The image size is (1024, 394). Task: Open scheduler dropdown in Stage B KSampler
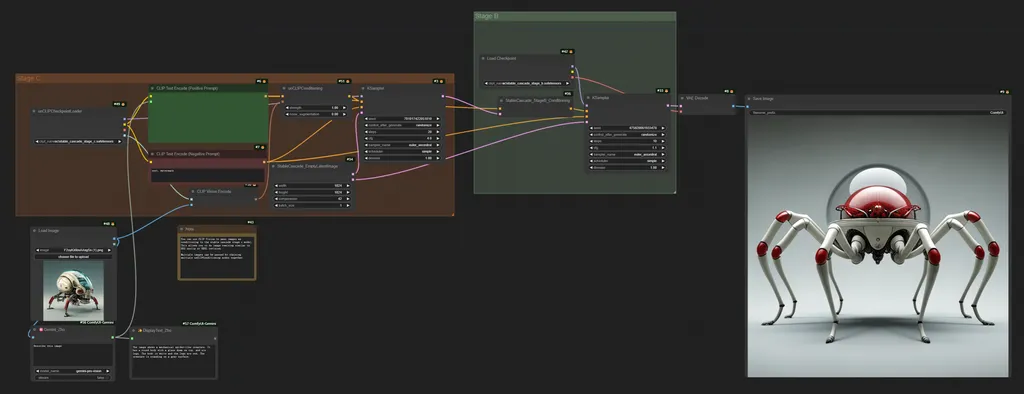(x=627, y=160)
